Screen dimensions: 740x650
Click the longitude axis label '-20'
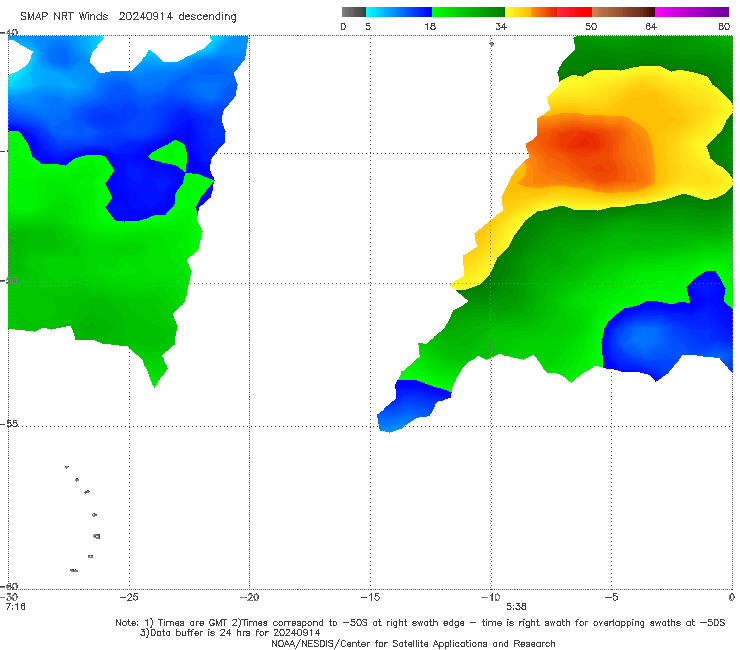(x=249, y=597)
